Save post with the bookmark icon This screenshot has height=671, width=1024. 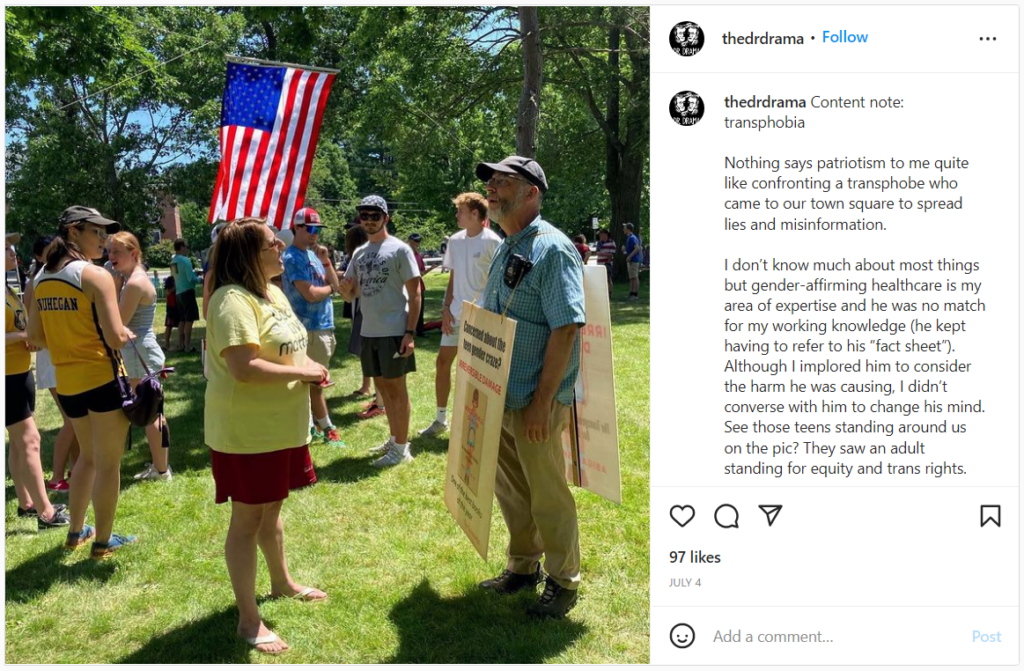click(990, 516)
